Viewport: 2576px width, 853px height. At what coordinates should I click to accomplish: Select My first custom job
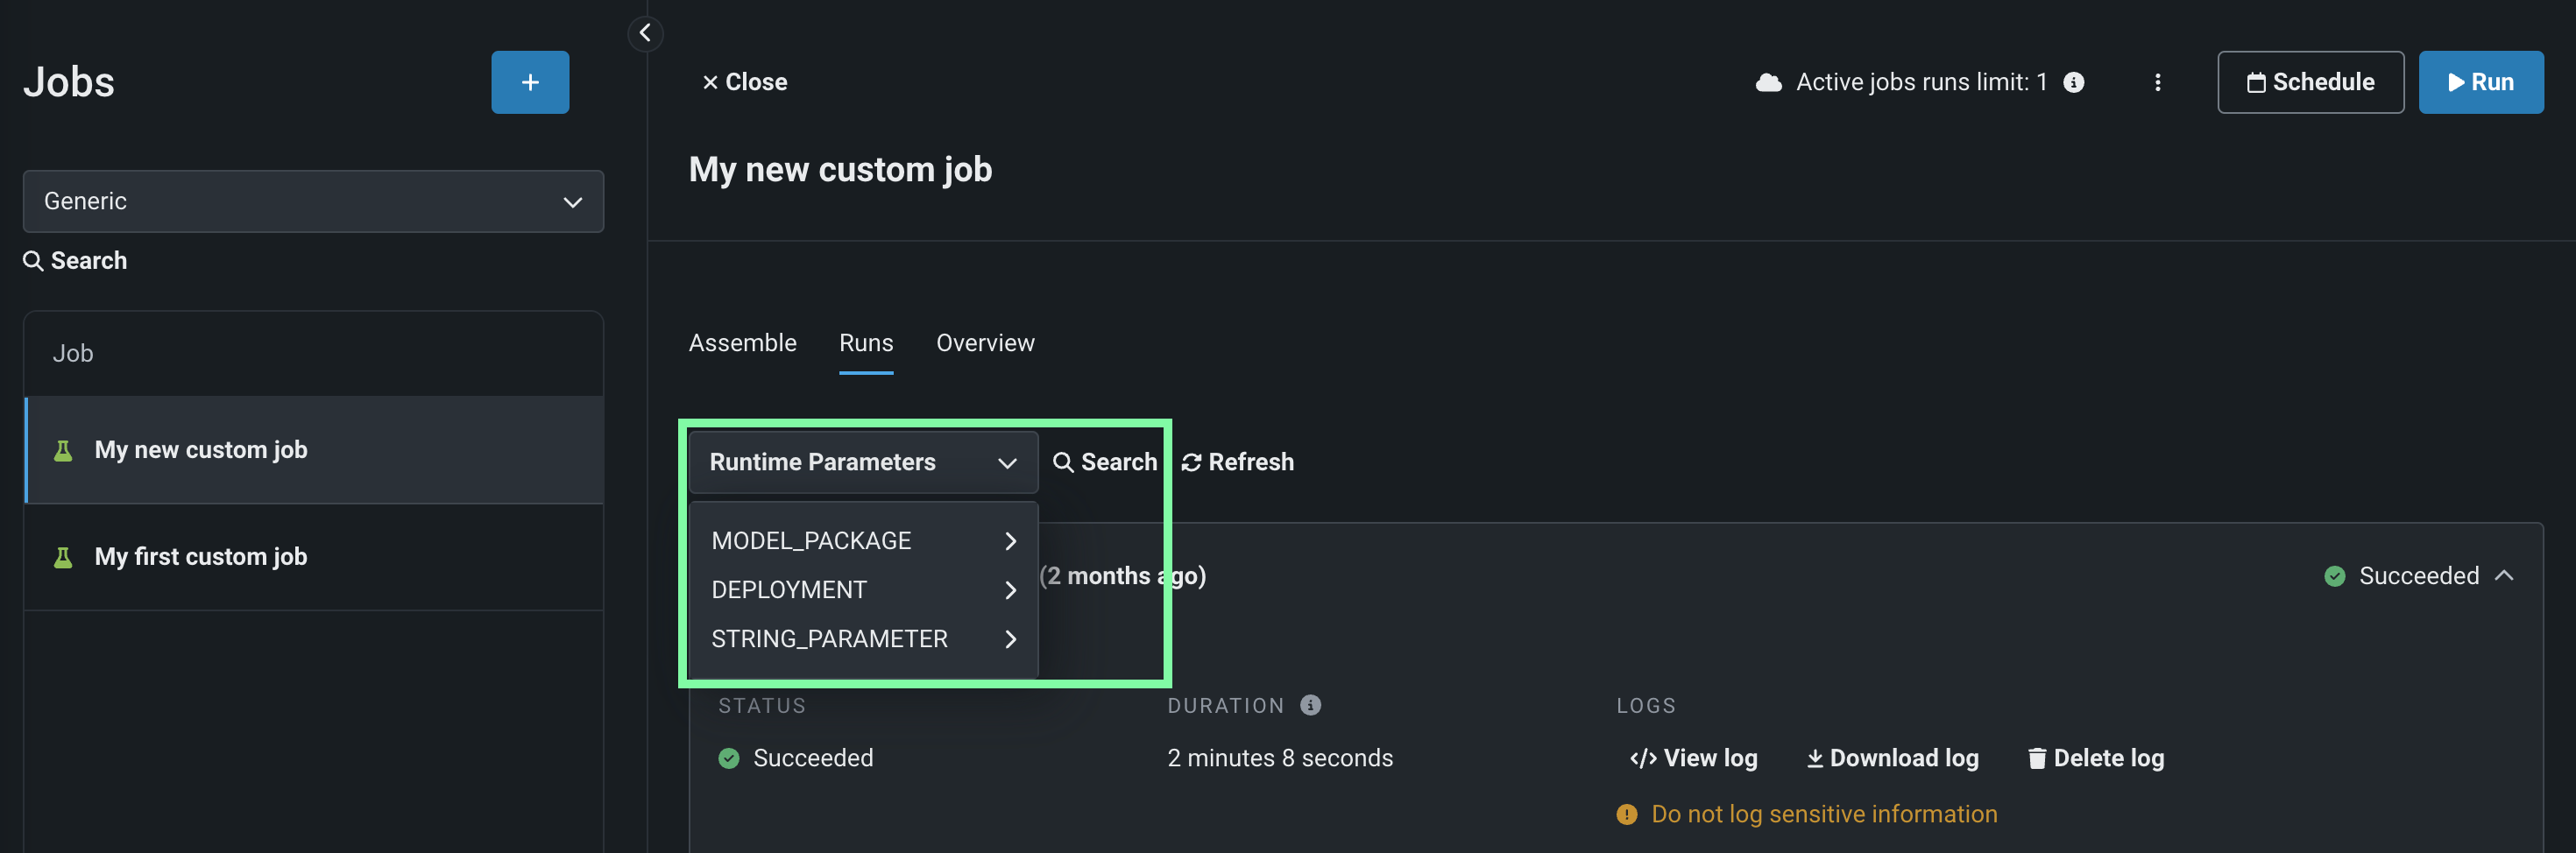pyautogui.click(x=200, y=557)
